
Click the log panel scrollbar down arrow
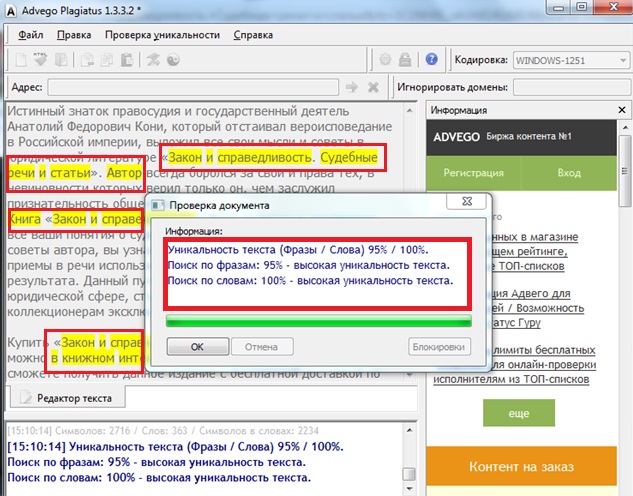(x=409, y=489)
